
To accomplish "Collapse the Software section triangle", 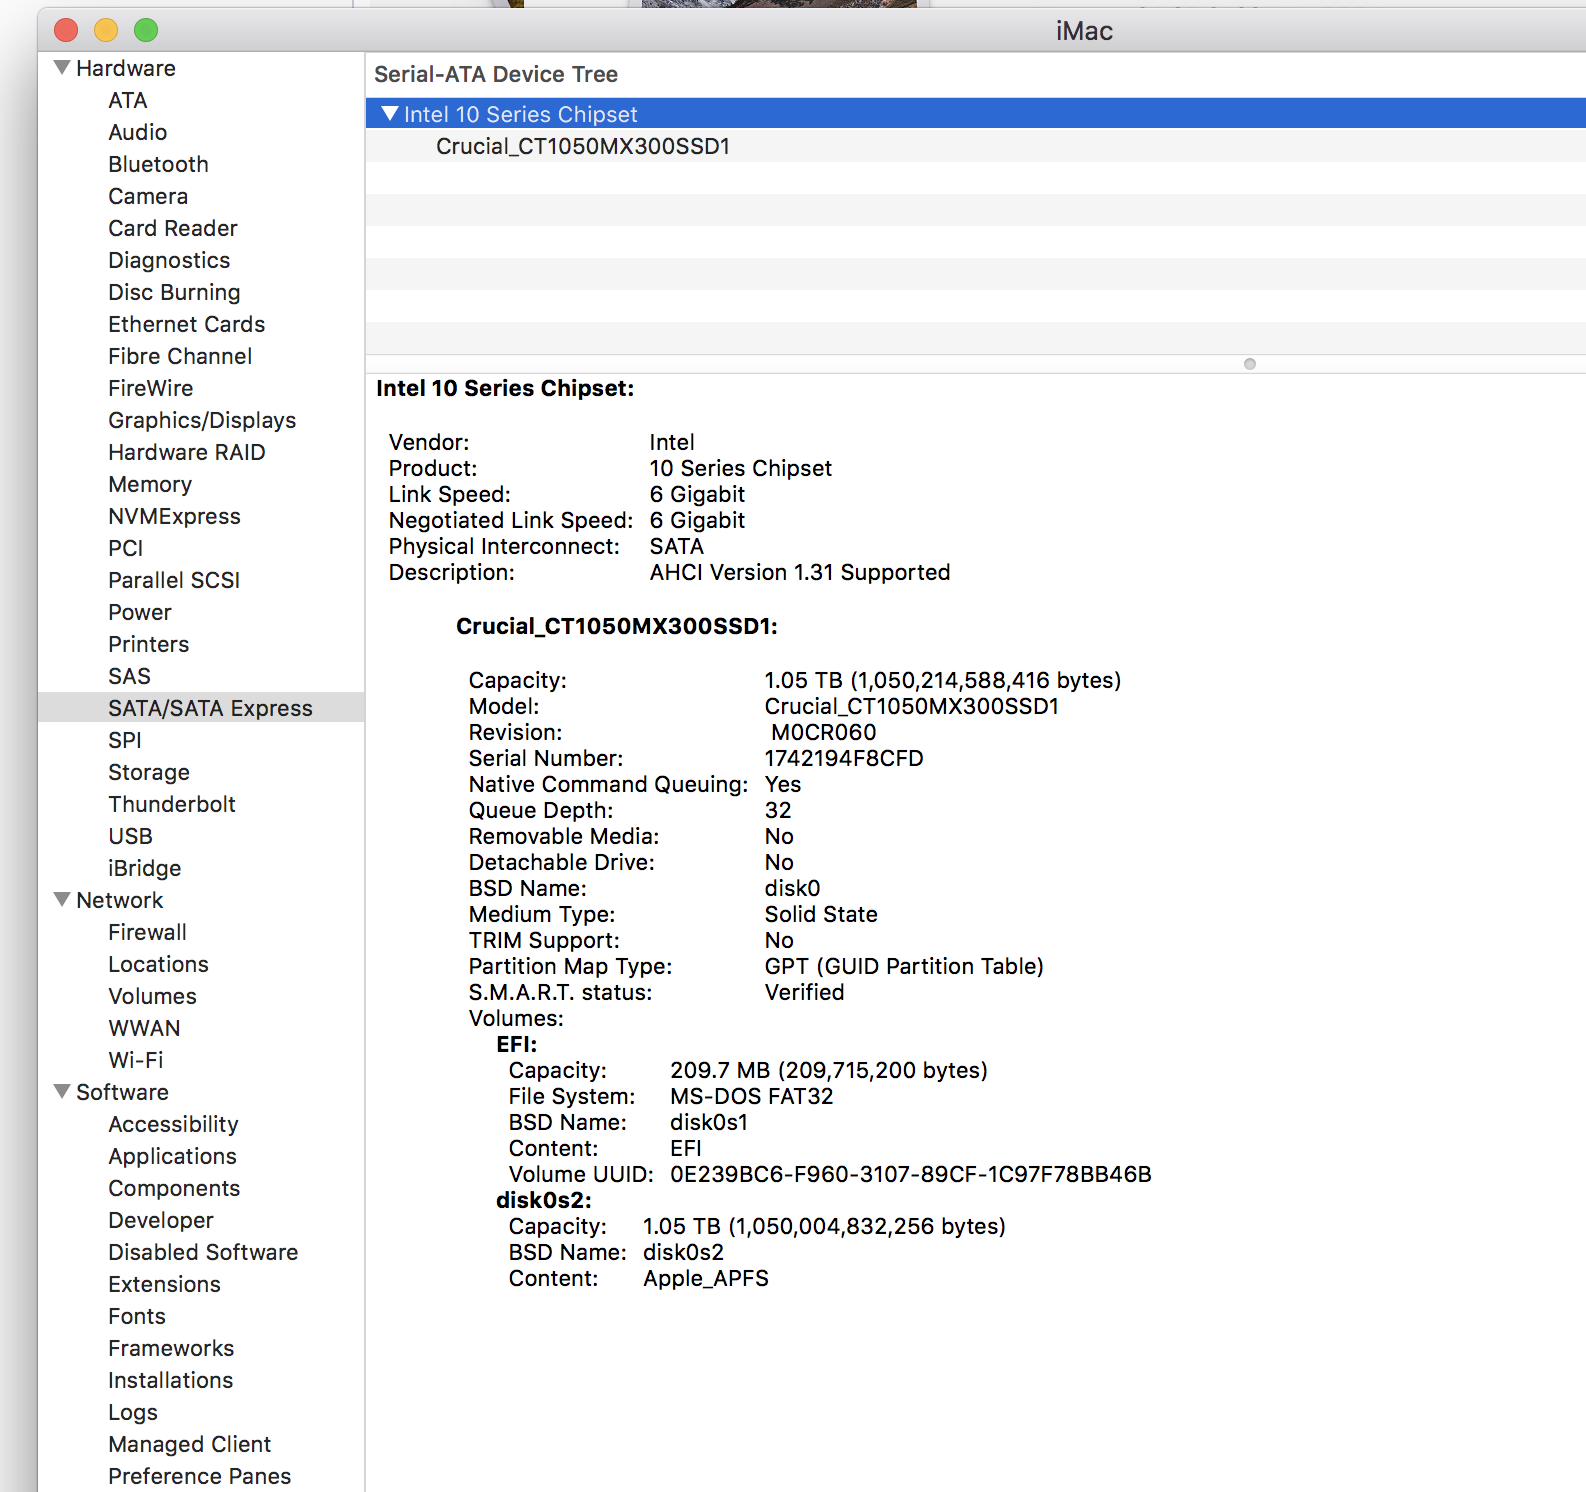I will coord(62,1092).
